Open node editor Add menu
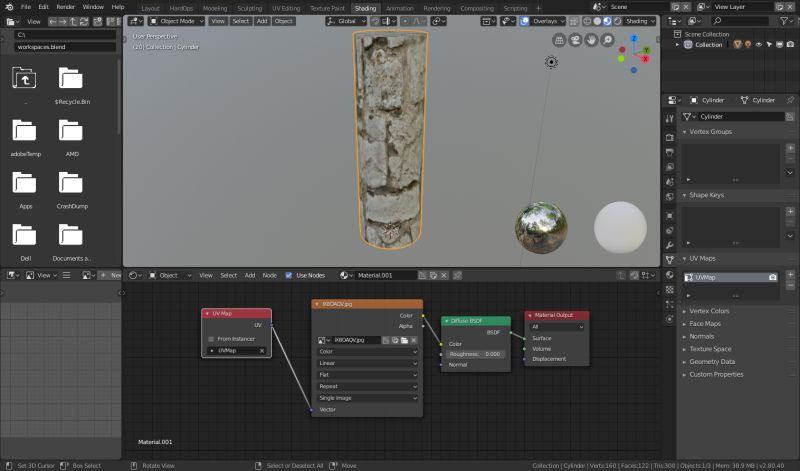This screenshot has height=471, width=800. point(249,275)
